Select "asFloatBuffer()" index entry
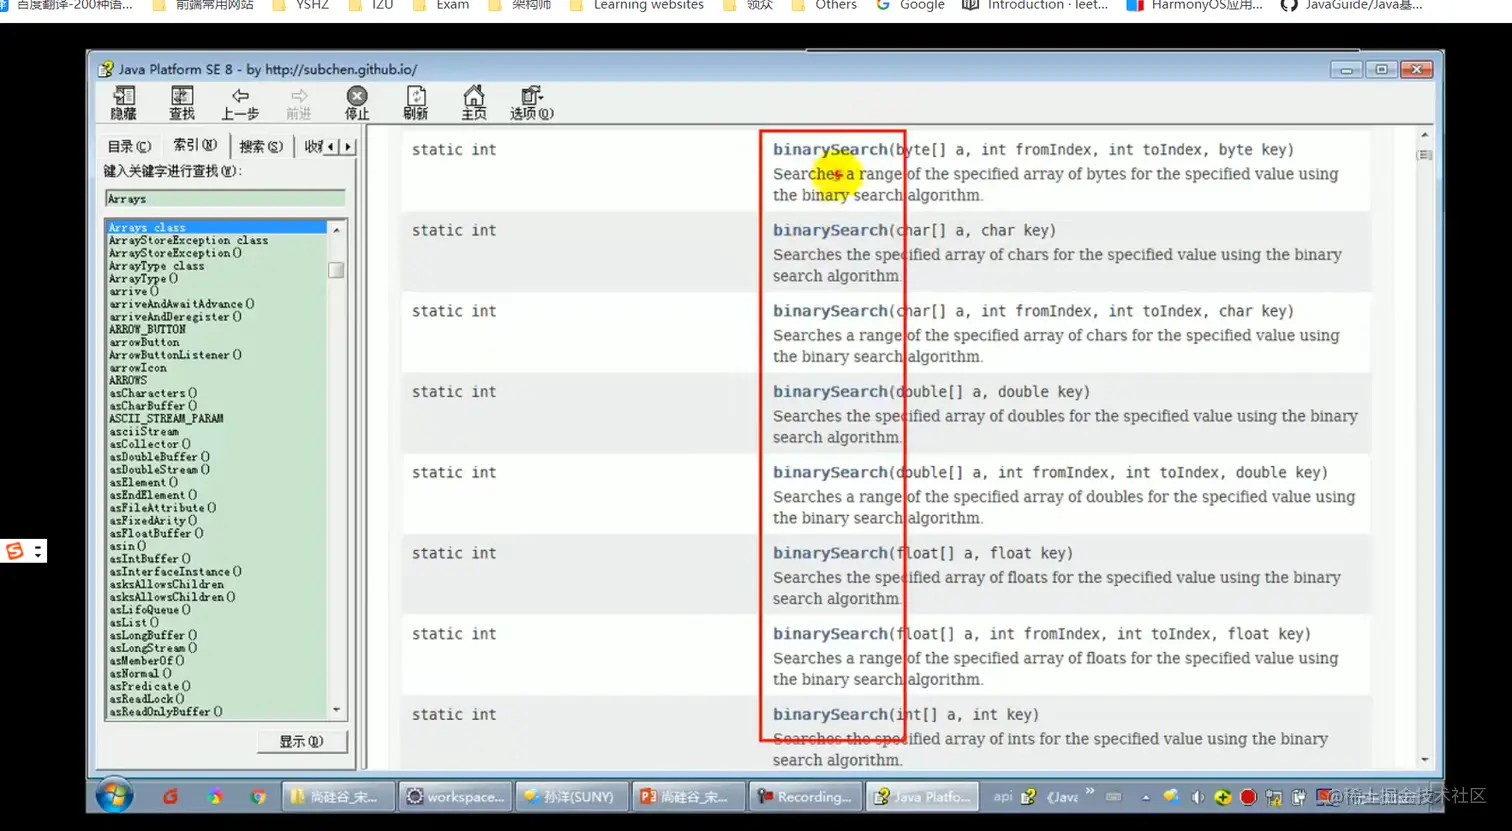The image size is (1512, 831). tap(156, 534)
